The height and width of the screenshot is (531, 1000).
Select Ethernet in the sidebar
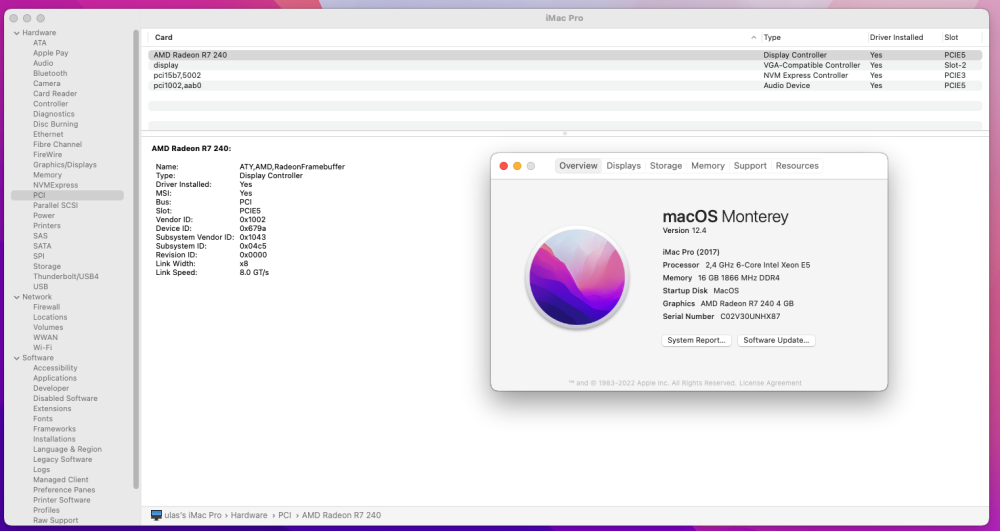click(x=48, y=135)
